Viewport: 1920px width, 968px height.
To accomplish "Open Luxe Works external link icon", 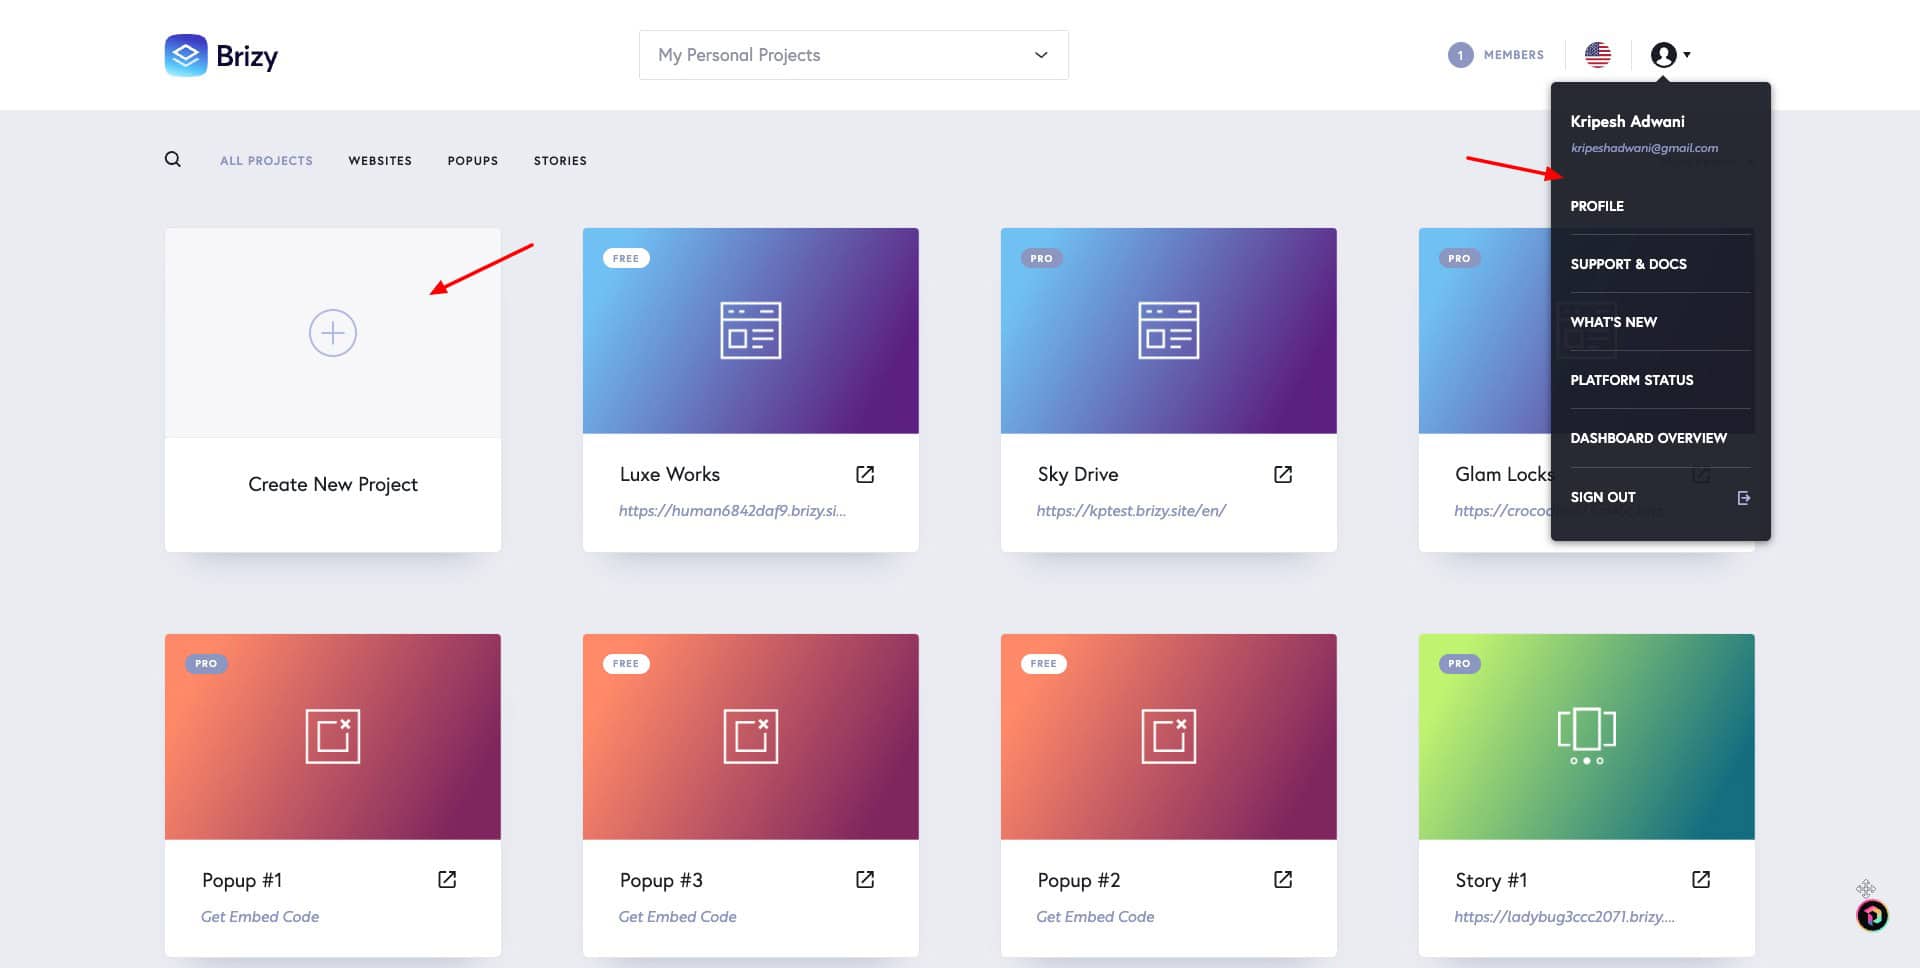I will [865, 475].
